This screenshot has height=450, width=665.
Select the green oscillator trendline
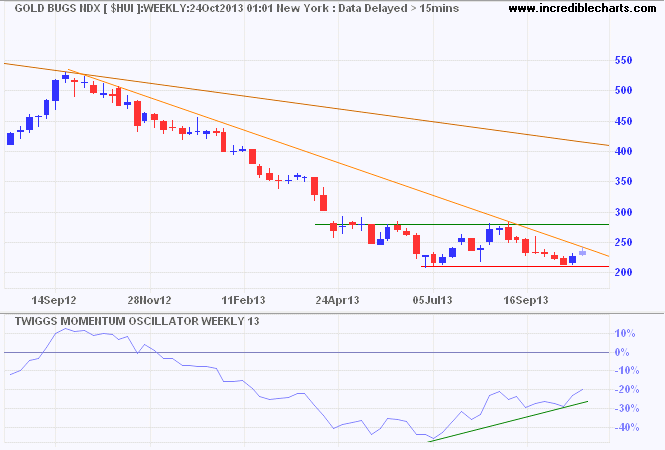point(509,421)
